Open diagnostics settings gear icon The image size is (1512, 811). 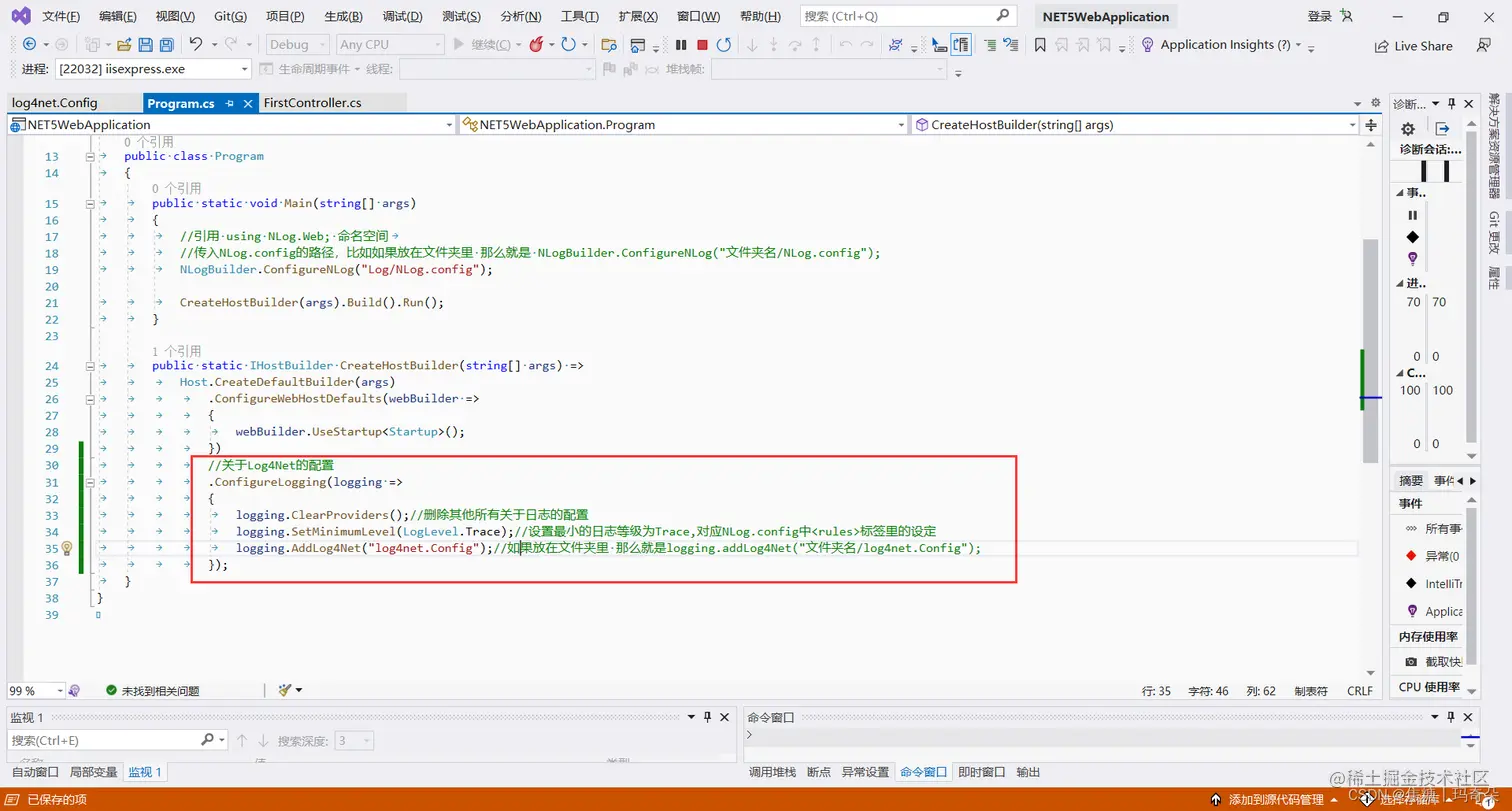tap(1408, 129)
